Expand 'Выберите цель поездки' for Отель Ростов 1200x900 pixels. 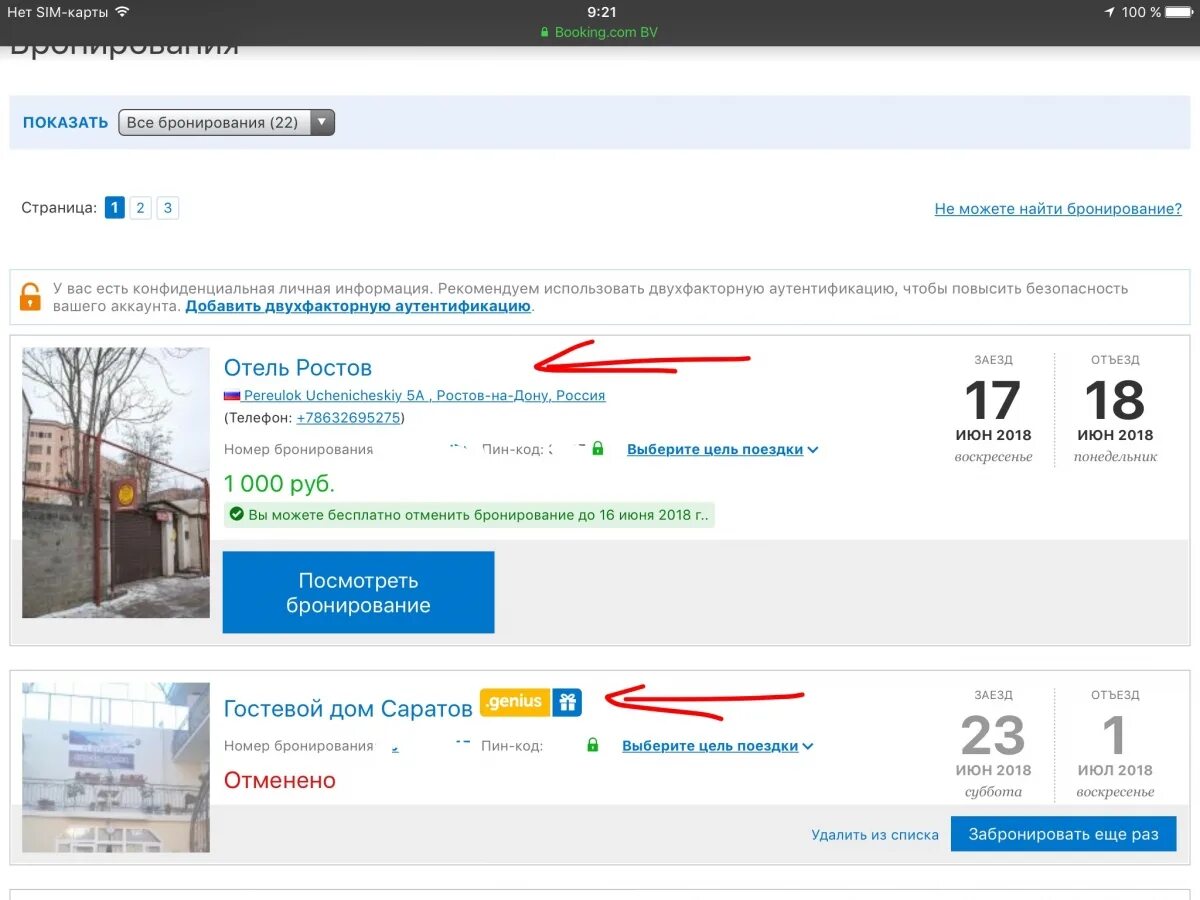722,450
